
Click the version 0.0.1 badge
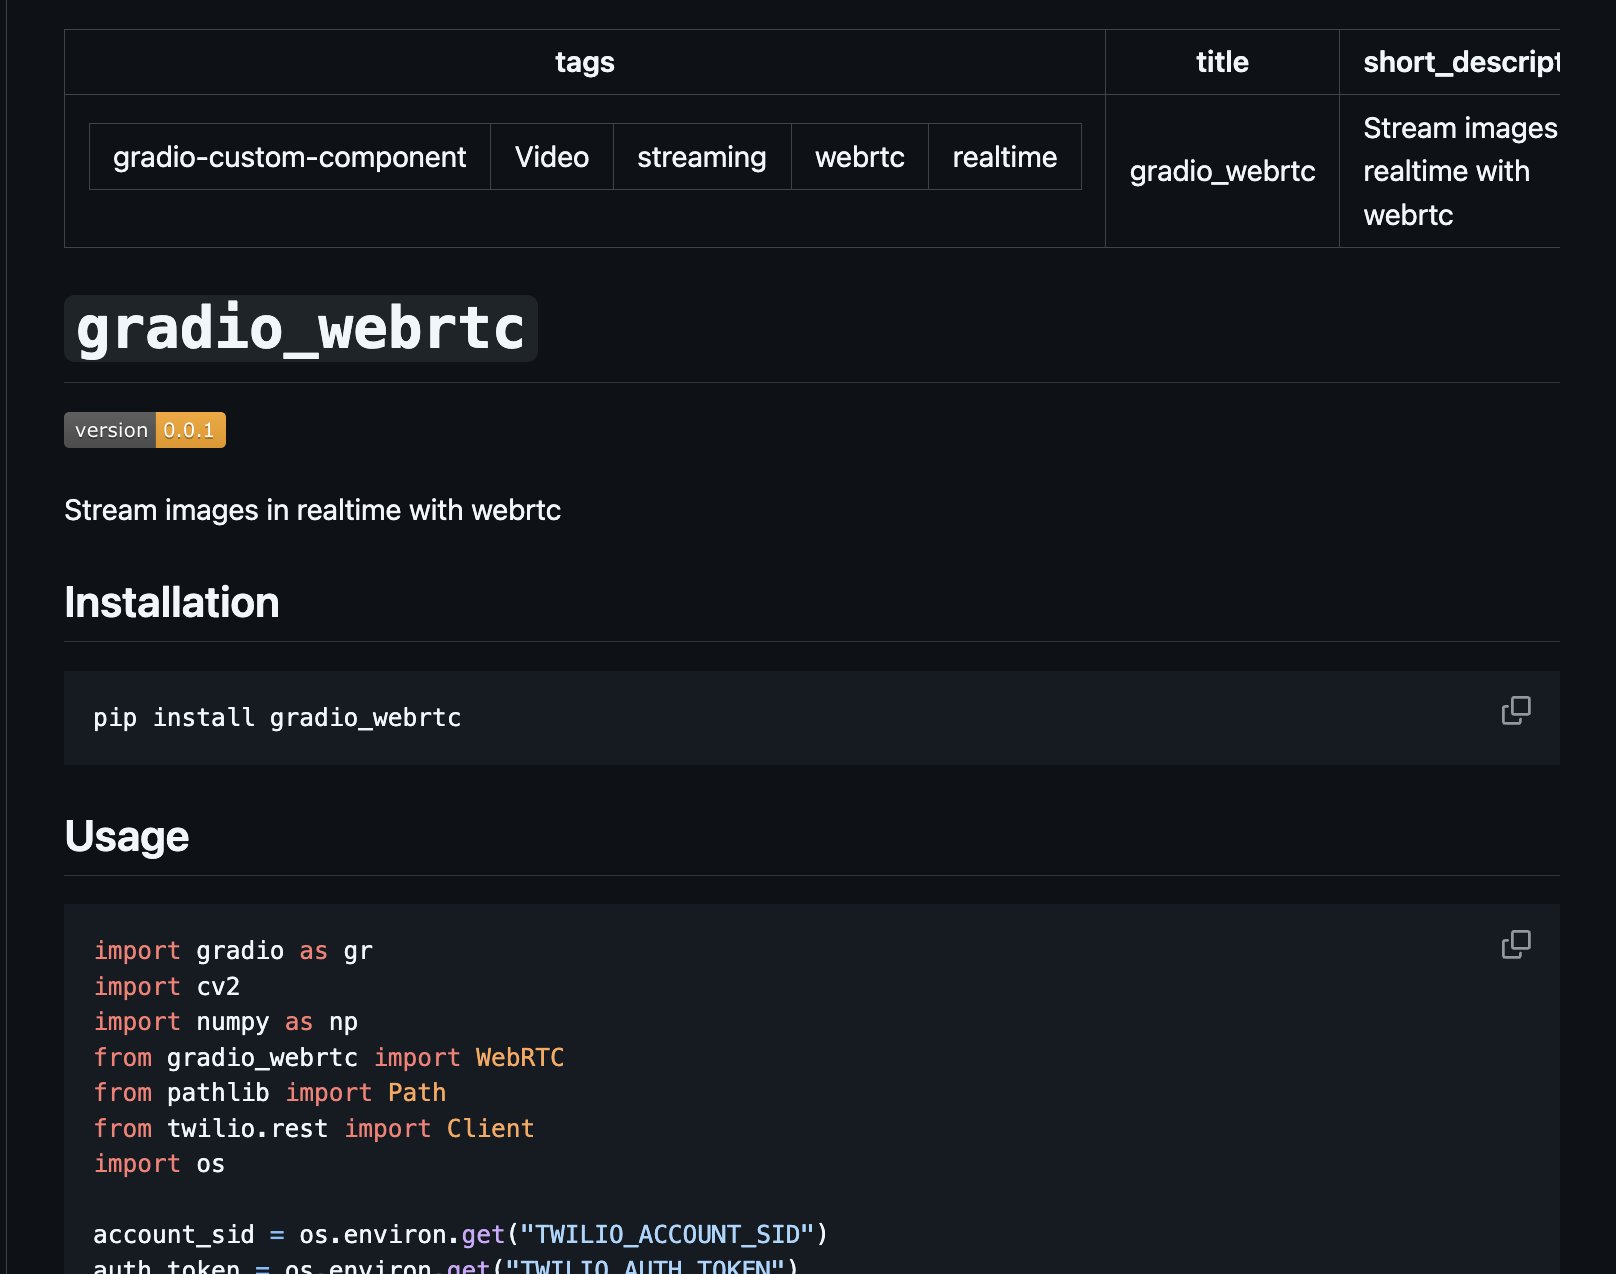(145, 430)
